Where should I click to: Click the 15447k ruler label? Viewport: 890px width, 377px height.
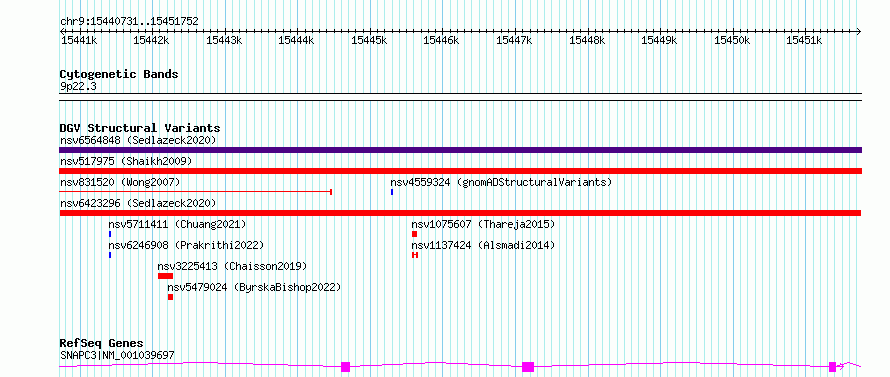514,40
